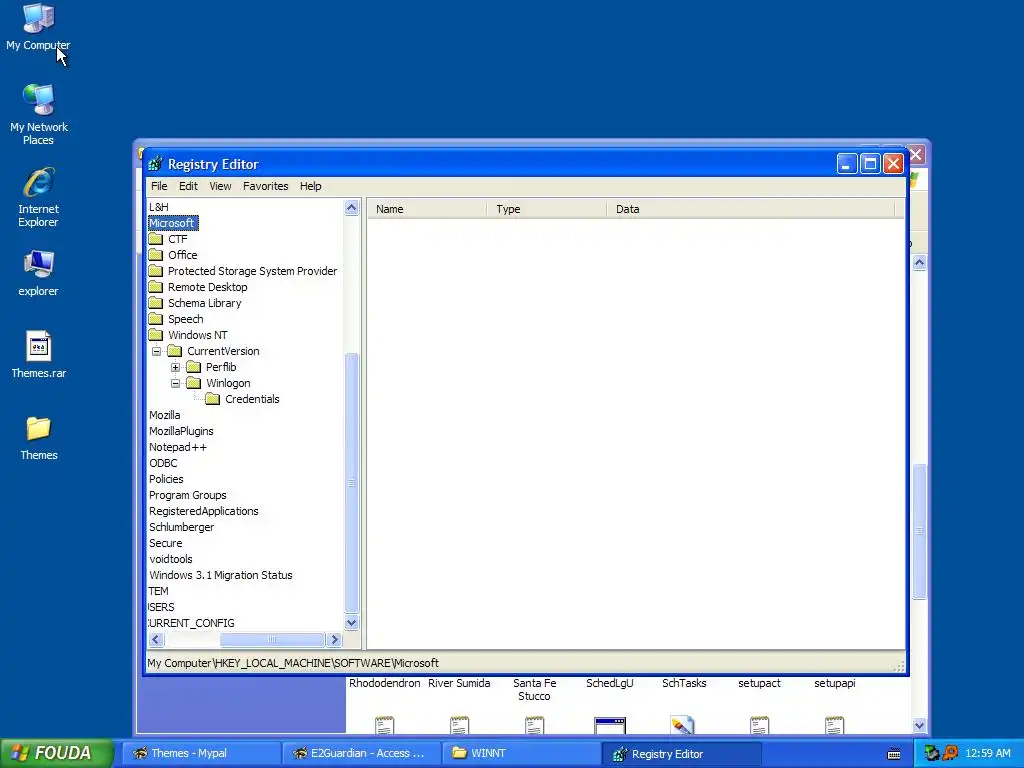Screen dimensions: 1024x768
Task: Select the Policies key
Action: (x=167, y=479)
